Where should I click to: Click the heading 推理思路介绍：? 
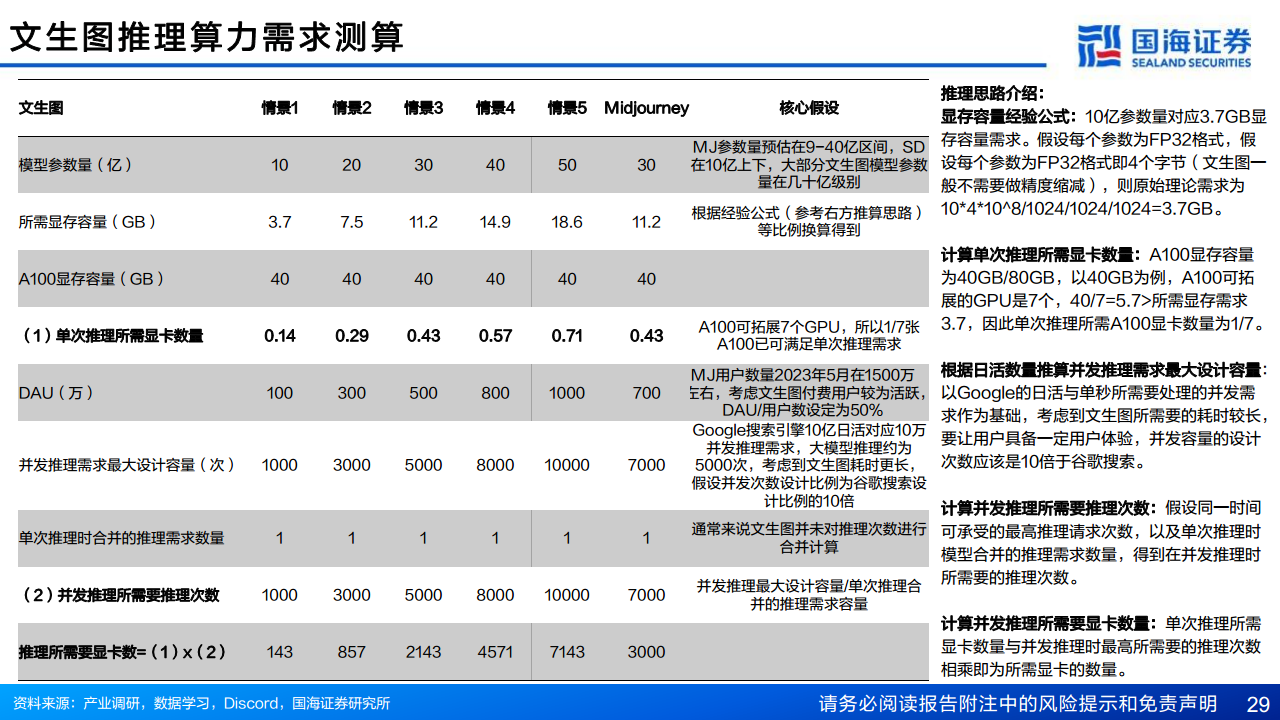(x=993, y=92)
